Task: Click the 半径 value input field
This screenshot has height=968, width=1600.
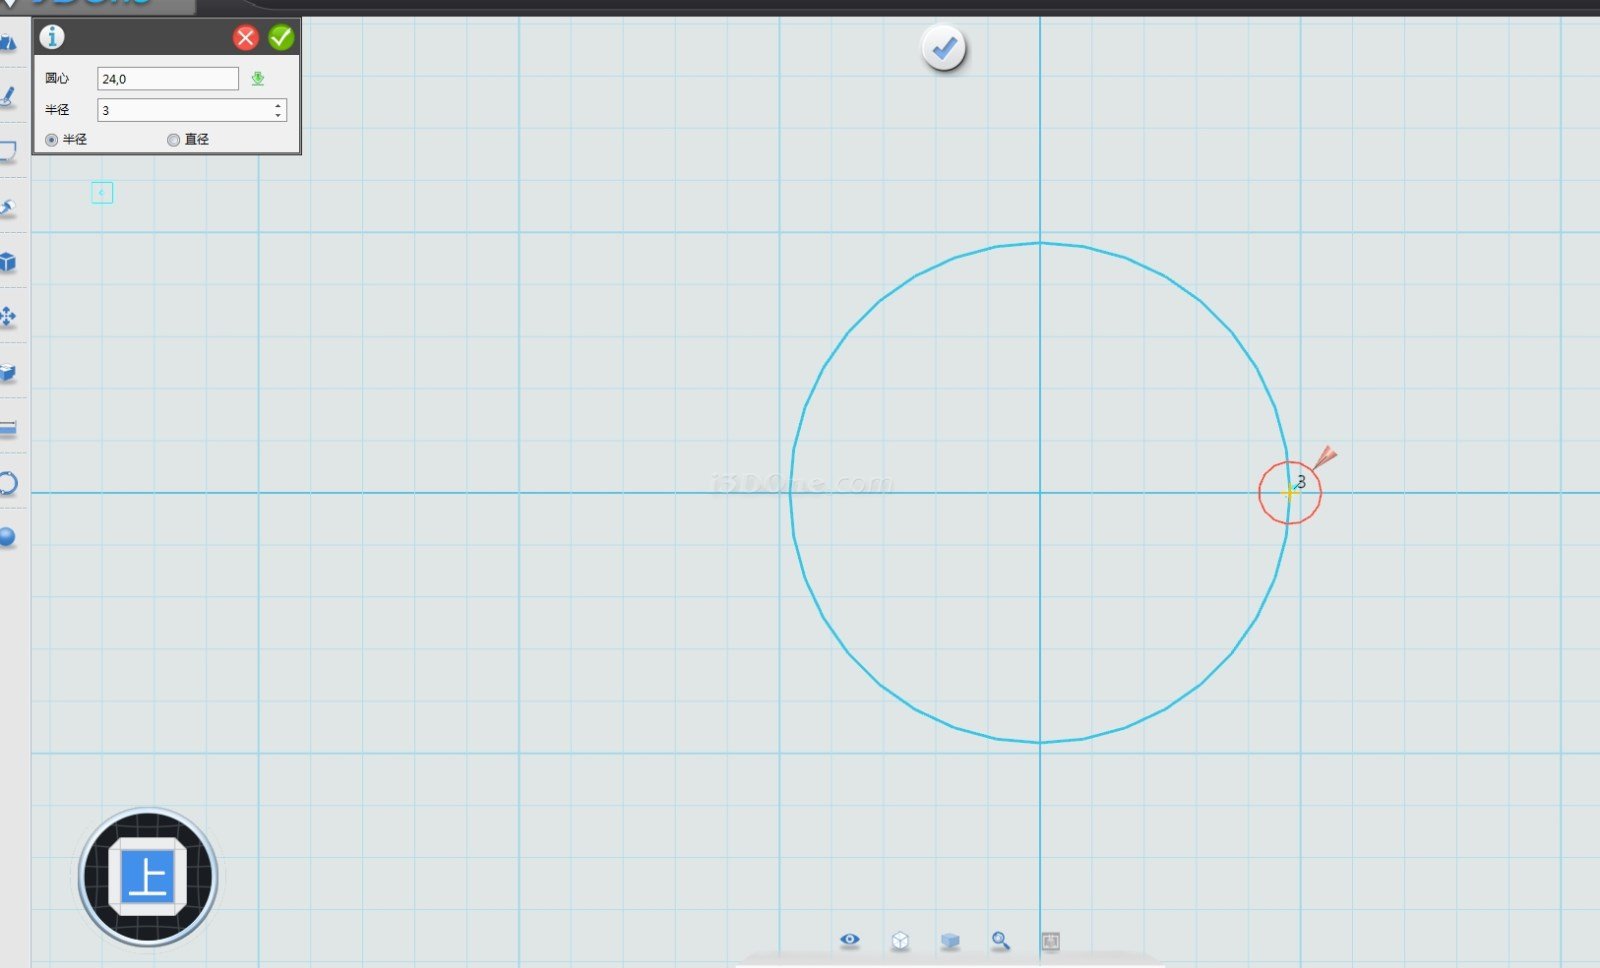Action: 185,110
